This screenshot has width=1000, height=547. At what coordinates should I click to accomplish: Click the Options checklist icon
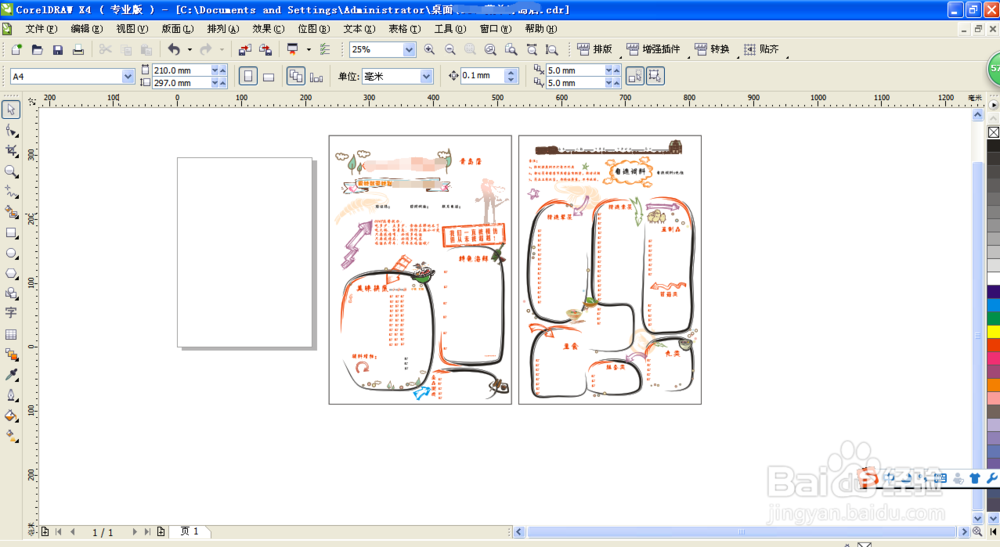pos(325,49)
